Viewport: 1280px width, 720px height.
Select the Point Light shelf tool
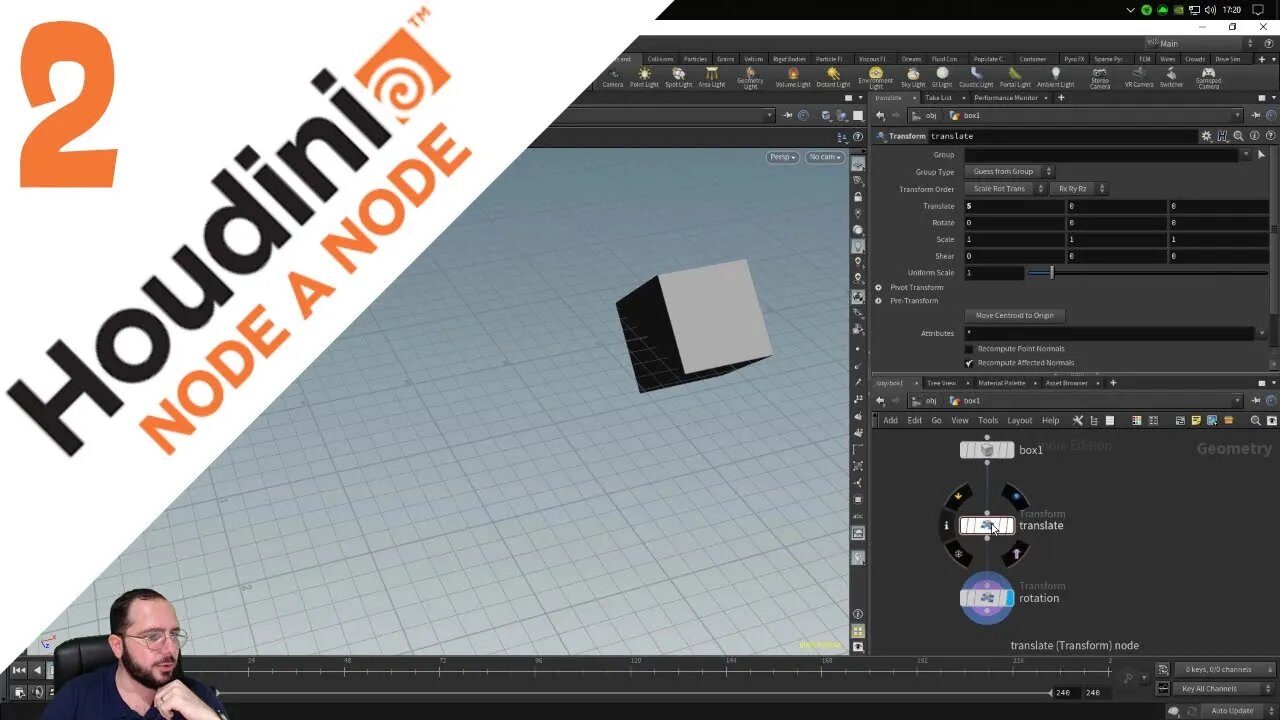tap(644, 78)
